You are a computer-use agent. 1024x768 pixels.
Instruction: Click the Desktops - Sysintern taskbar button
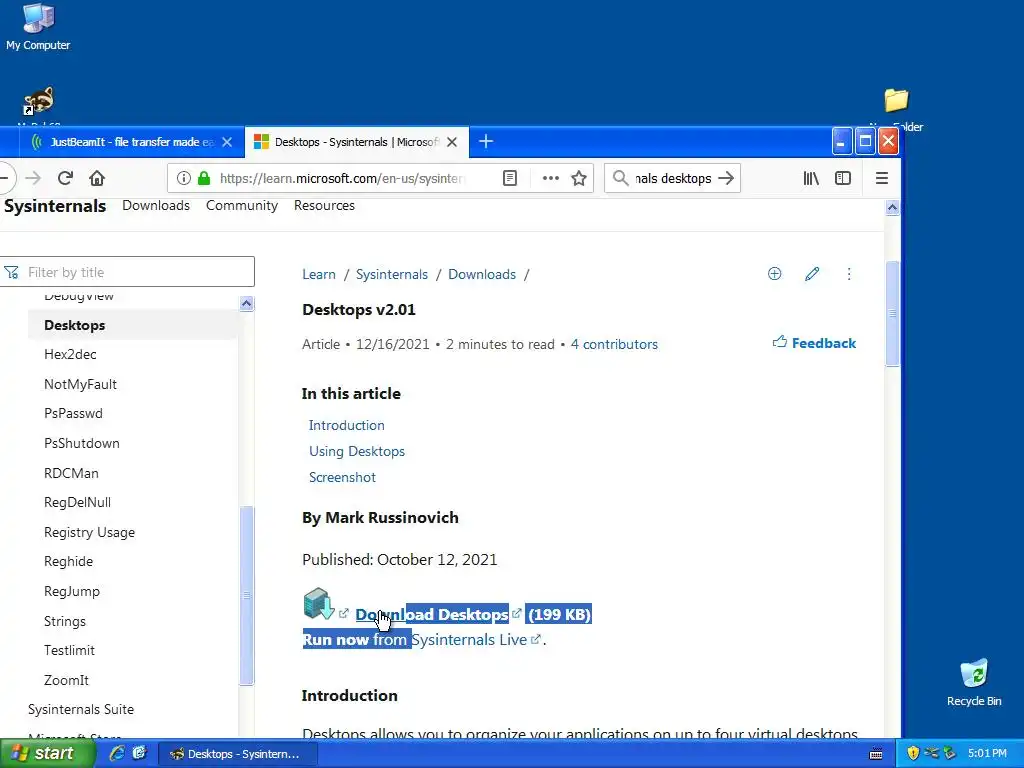[238, 754]
